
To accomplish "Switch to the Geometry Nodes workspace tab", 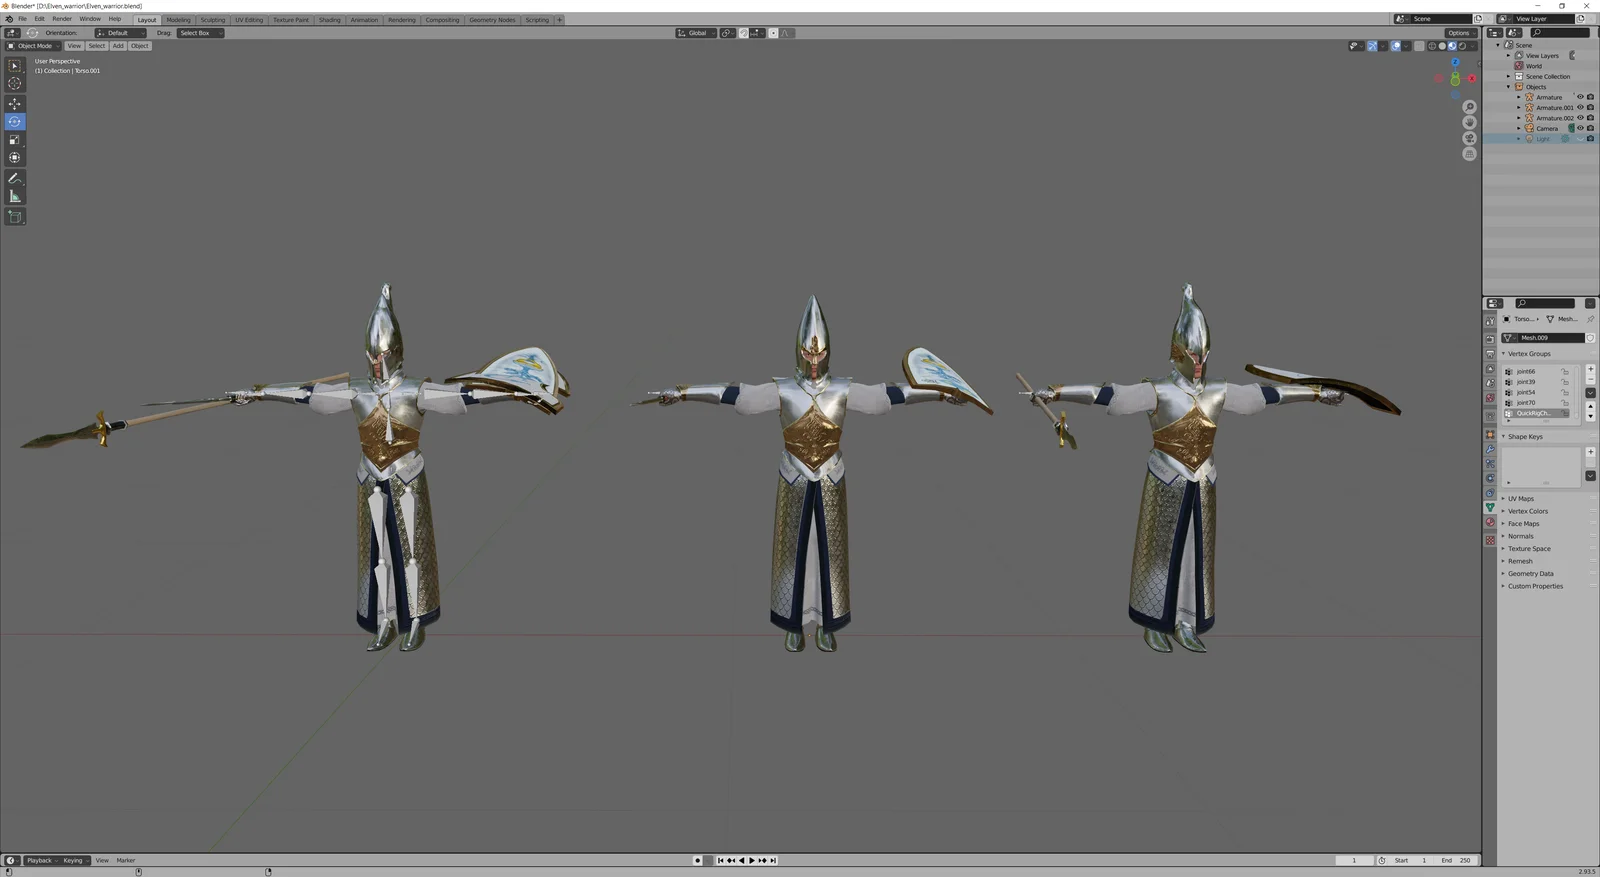I will point(492,20).
